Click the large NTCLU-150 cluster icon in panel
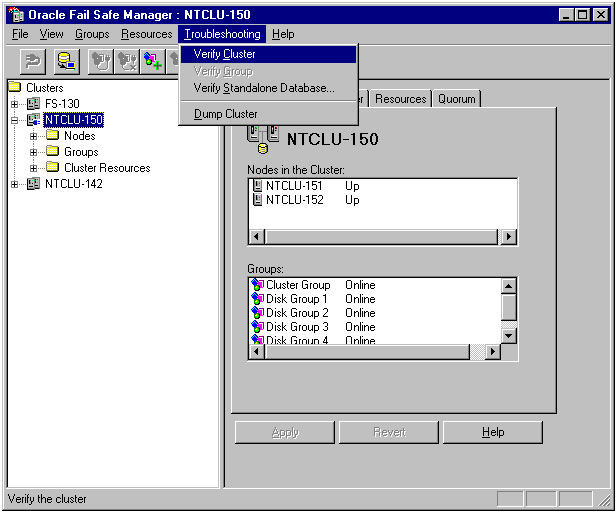The width and height of the screenshot is (616, 512). click(263, 139)
